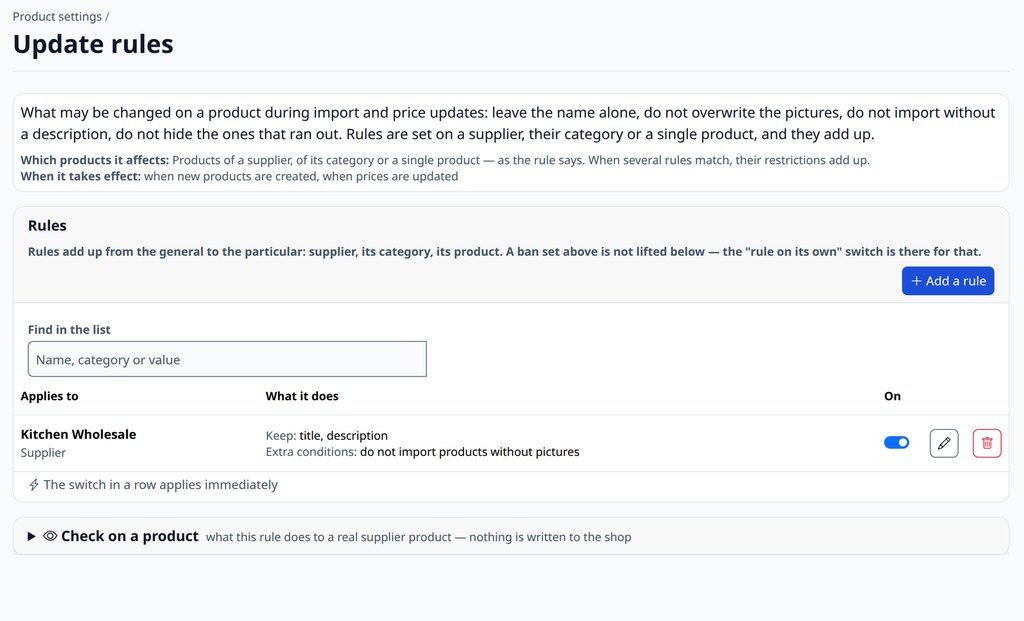Delete the Kitchen Wholesale rule with the trash icon

(987, 443)
